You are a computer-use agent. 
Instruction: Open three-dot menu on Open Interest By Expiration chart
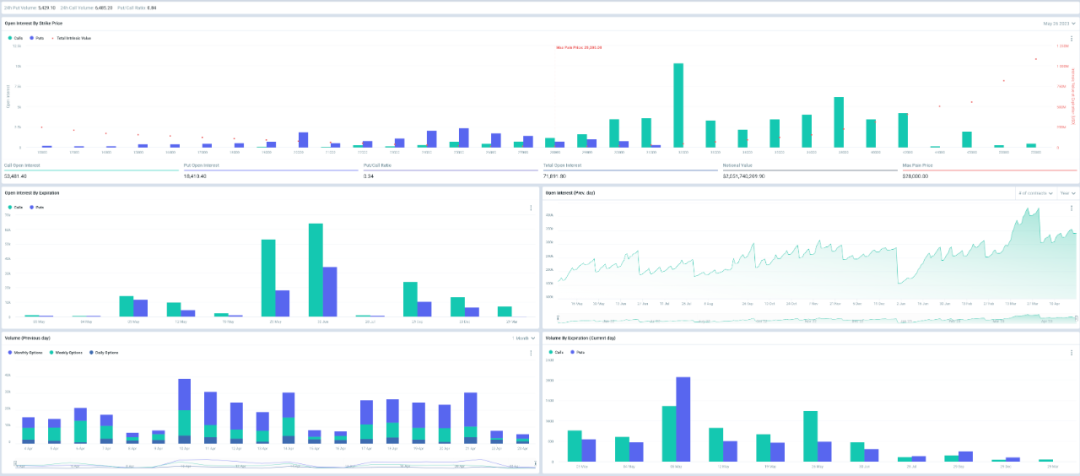(530, 207)
